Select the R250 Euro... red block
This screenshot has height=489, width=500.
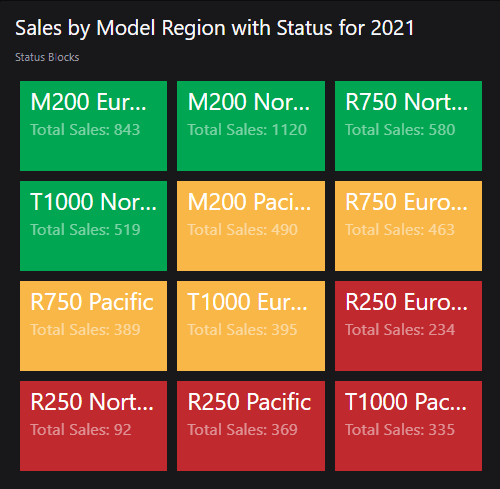coord(408,326)
